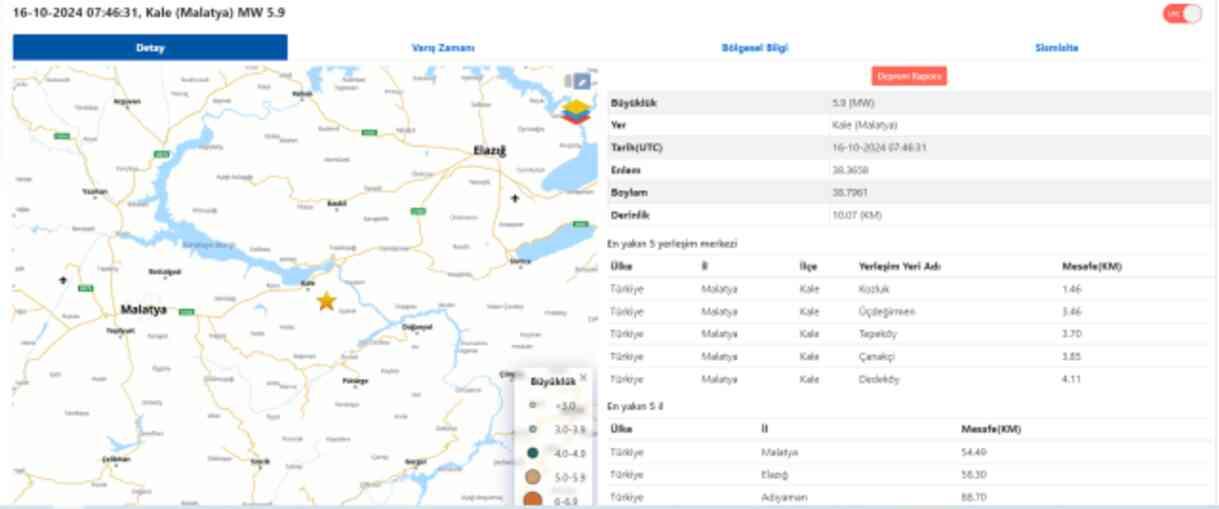
Task: Click the 5.0-5.9 magnitude legend circle
Action: tap(534, 477)
